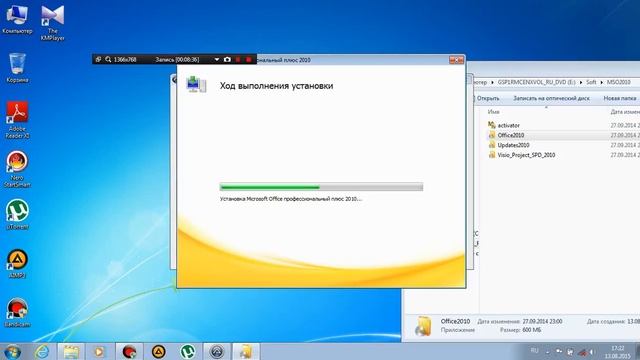Click Записать на оптический диск button
640x360 pixels.
click(551, 98)
